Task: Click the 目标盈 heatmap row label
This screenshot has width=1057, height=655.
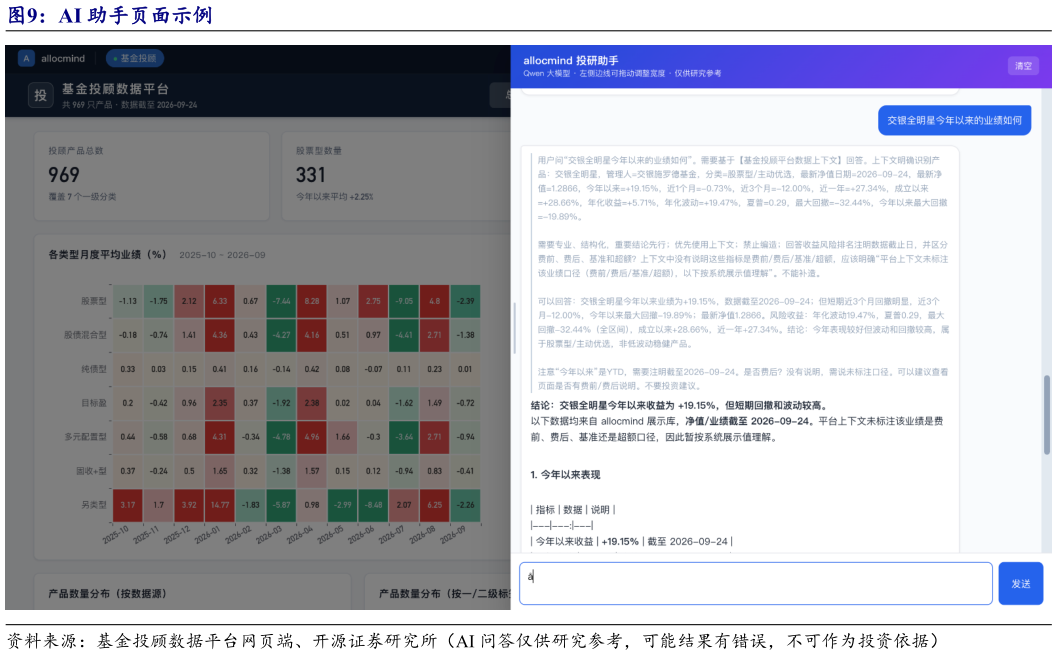Action: (94, 403)
